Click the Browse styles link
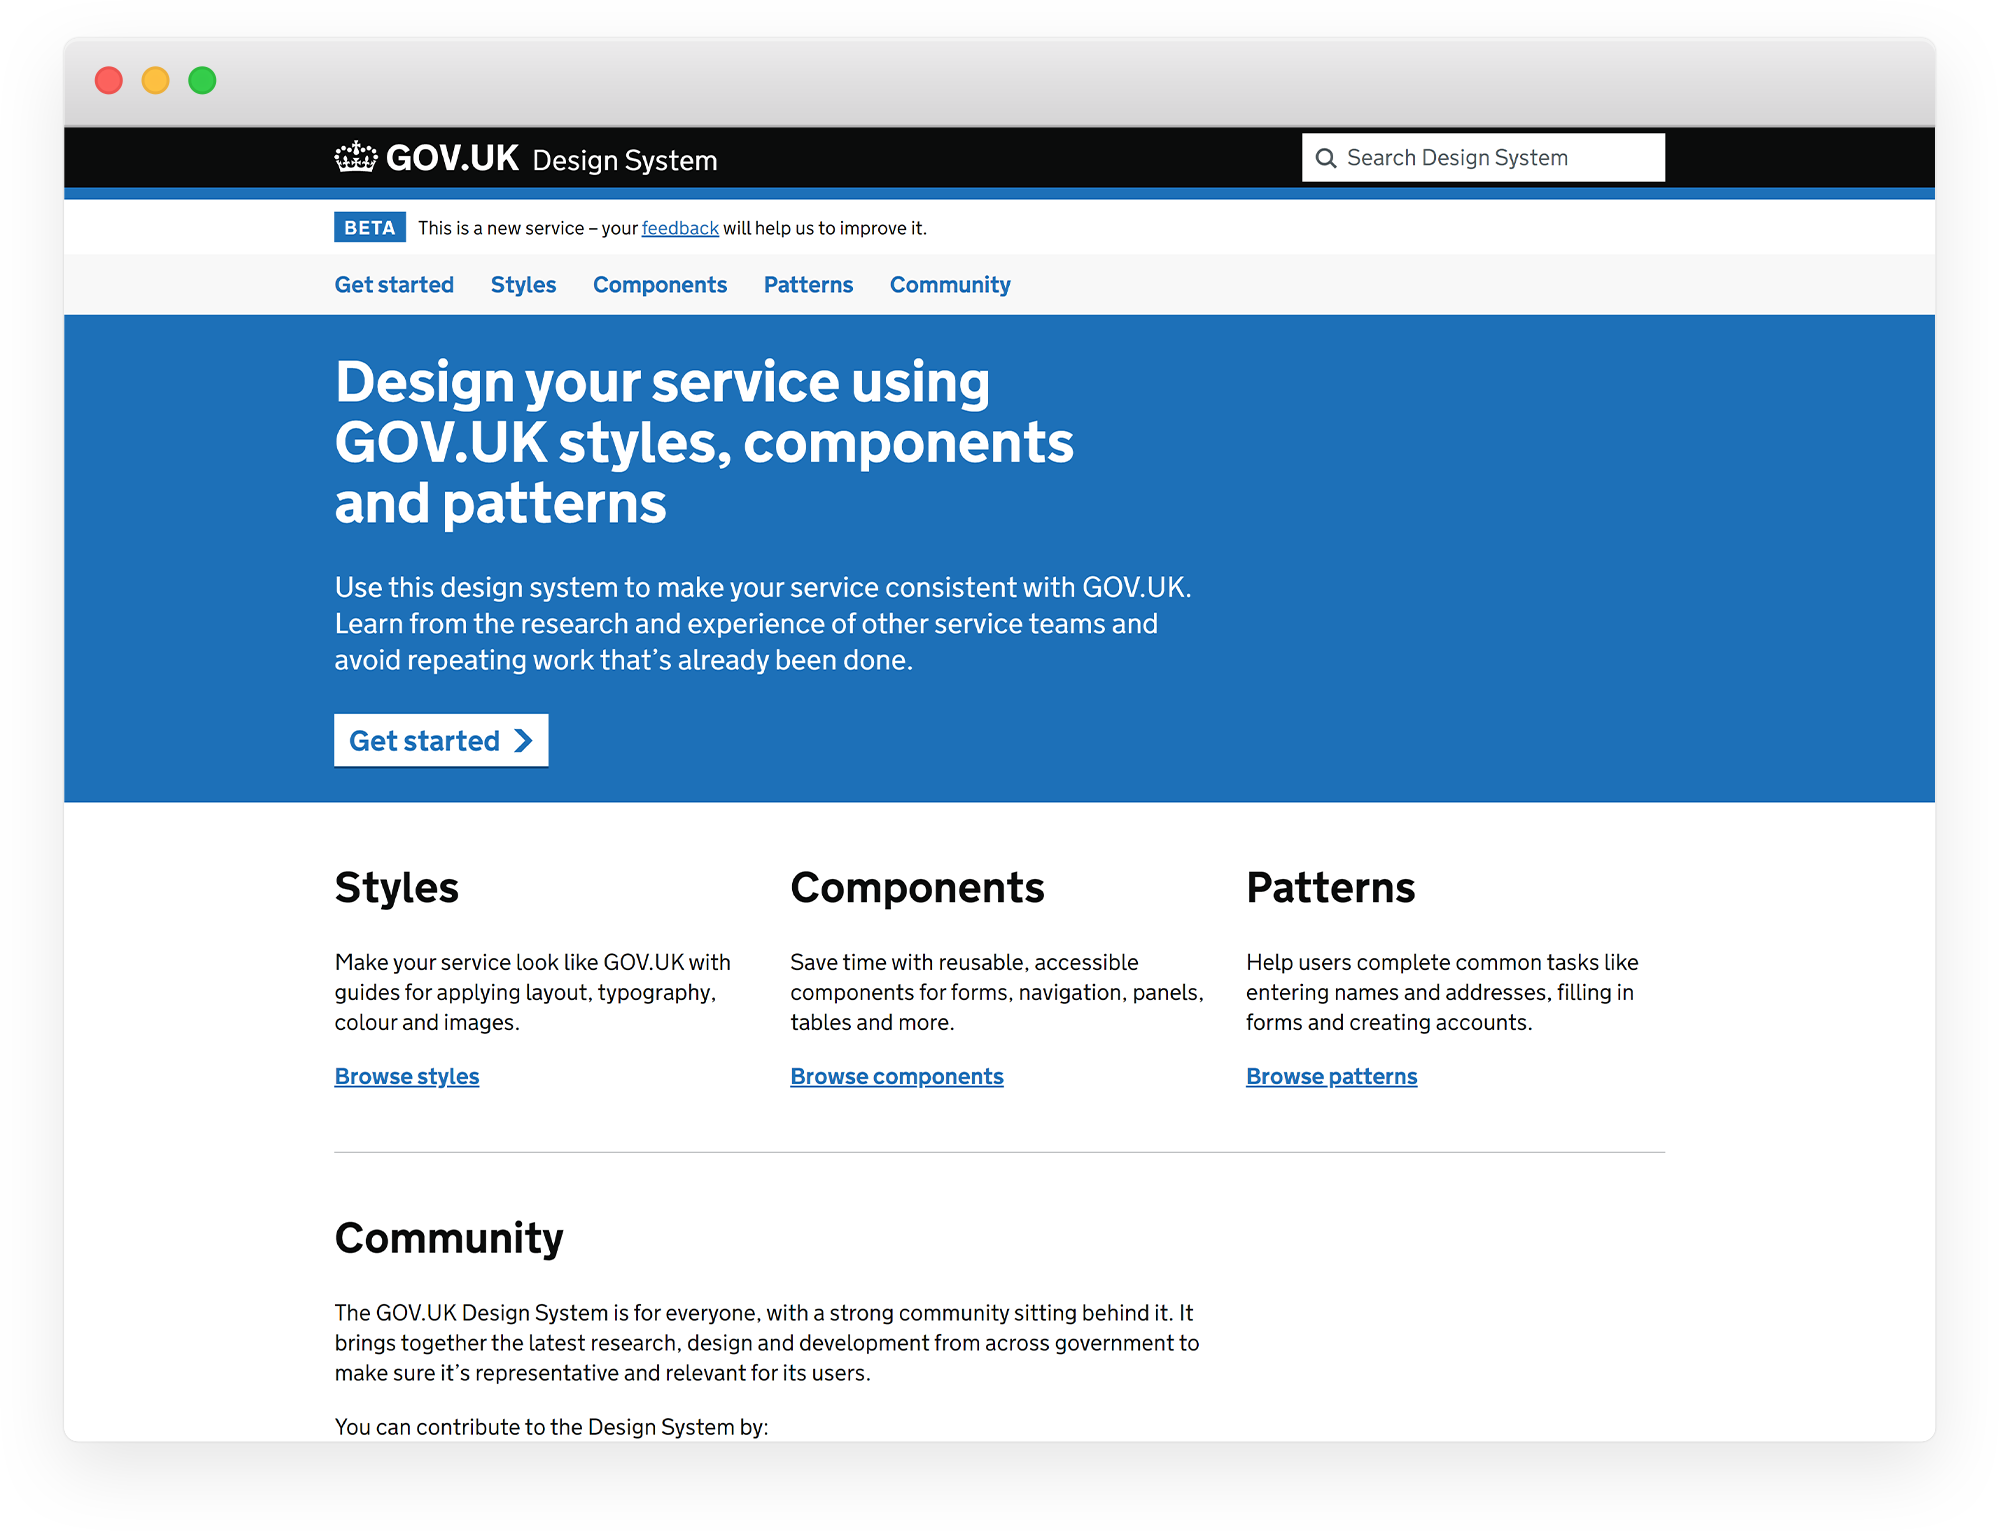The image size is (2000, 1532). tap(405, 1075)
